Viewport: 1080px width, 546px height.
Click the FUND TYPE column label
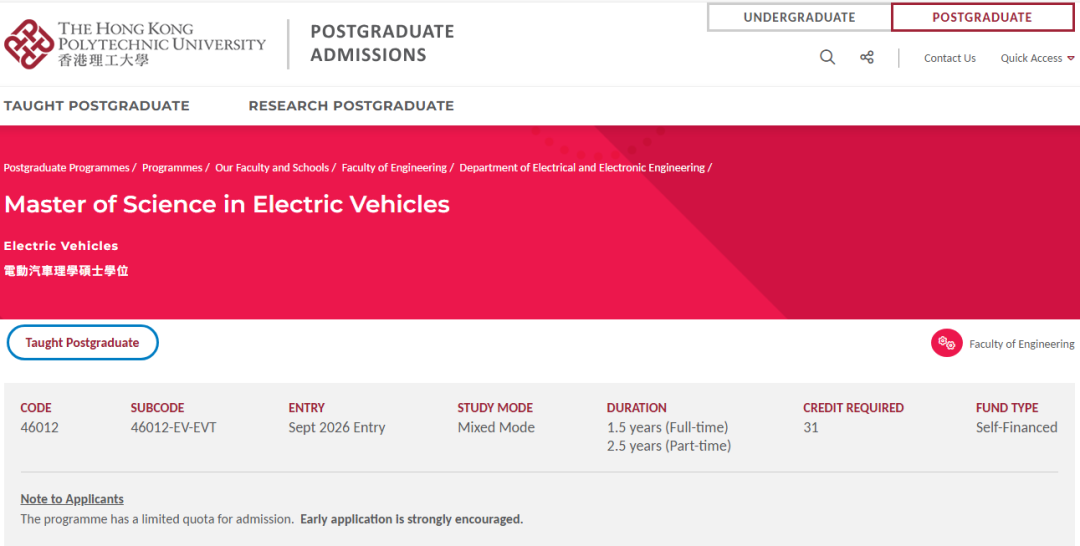click(1007, 408)
